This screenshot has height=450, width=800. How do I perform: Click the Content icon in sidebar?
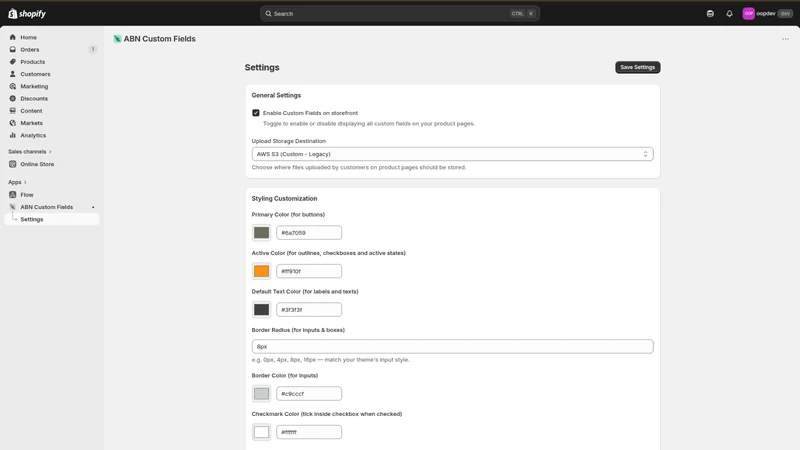click(13, 111)
